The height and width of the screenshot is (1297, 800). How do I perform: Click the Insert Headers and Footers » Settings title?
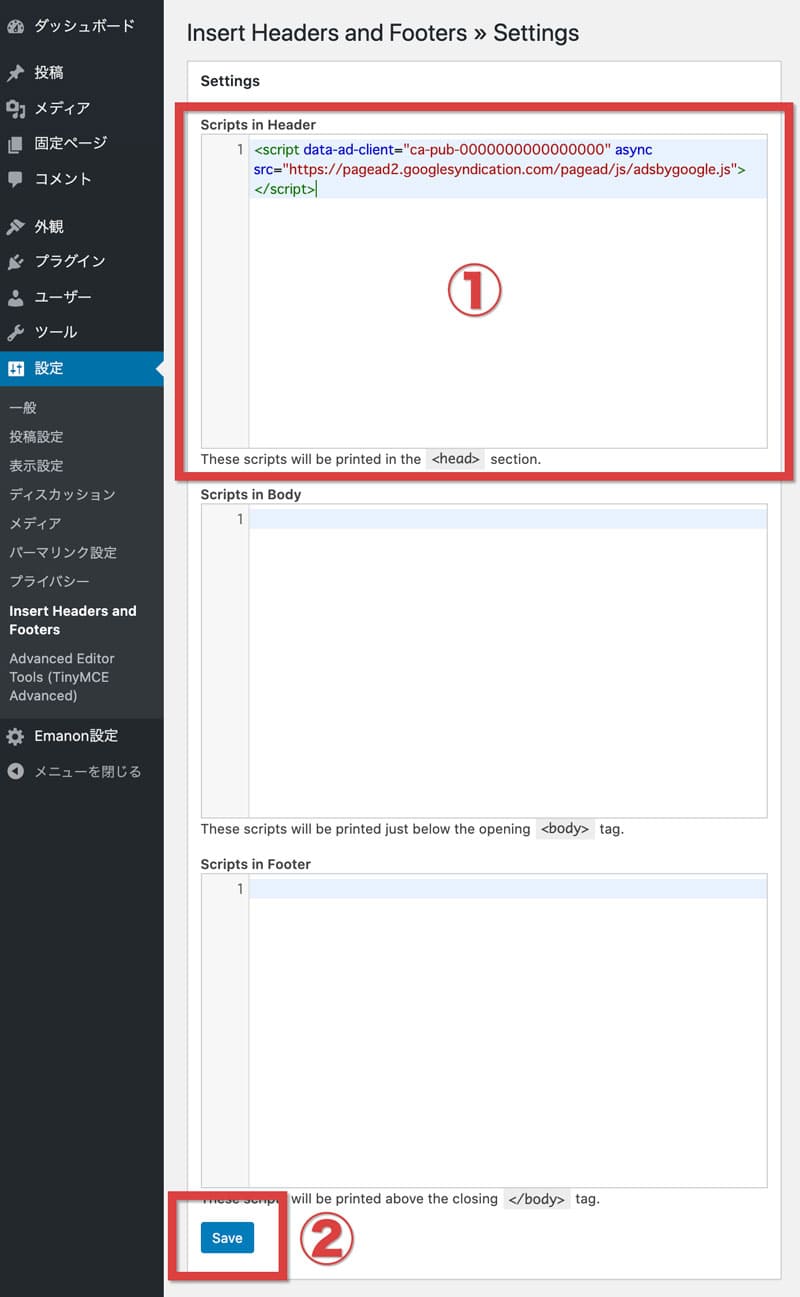tap(383, 33)
